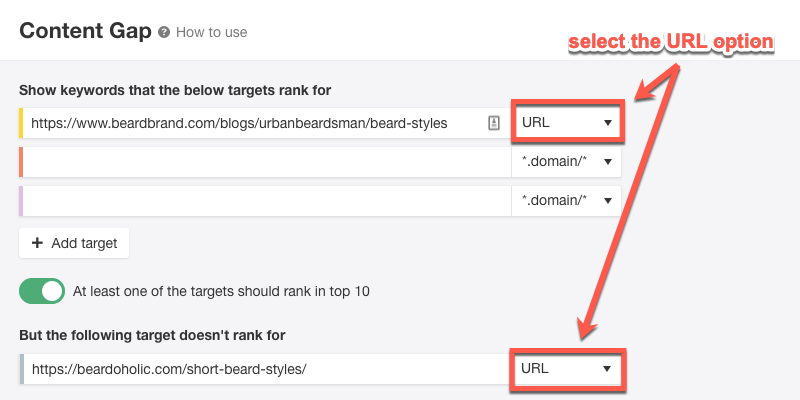This screenshot has height=400, width=800.
Task: Click the yellow color marker of first target
Action: [x=21, y=123]
